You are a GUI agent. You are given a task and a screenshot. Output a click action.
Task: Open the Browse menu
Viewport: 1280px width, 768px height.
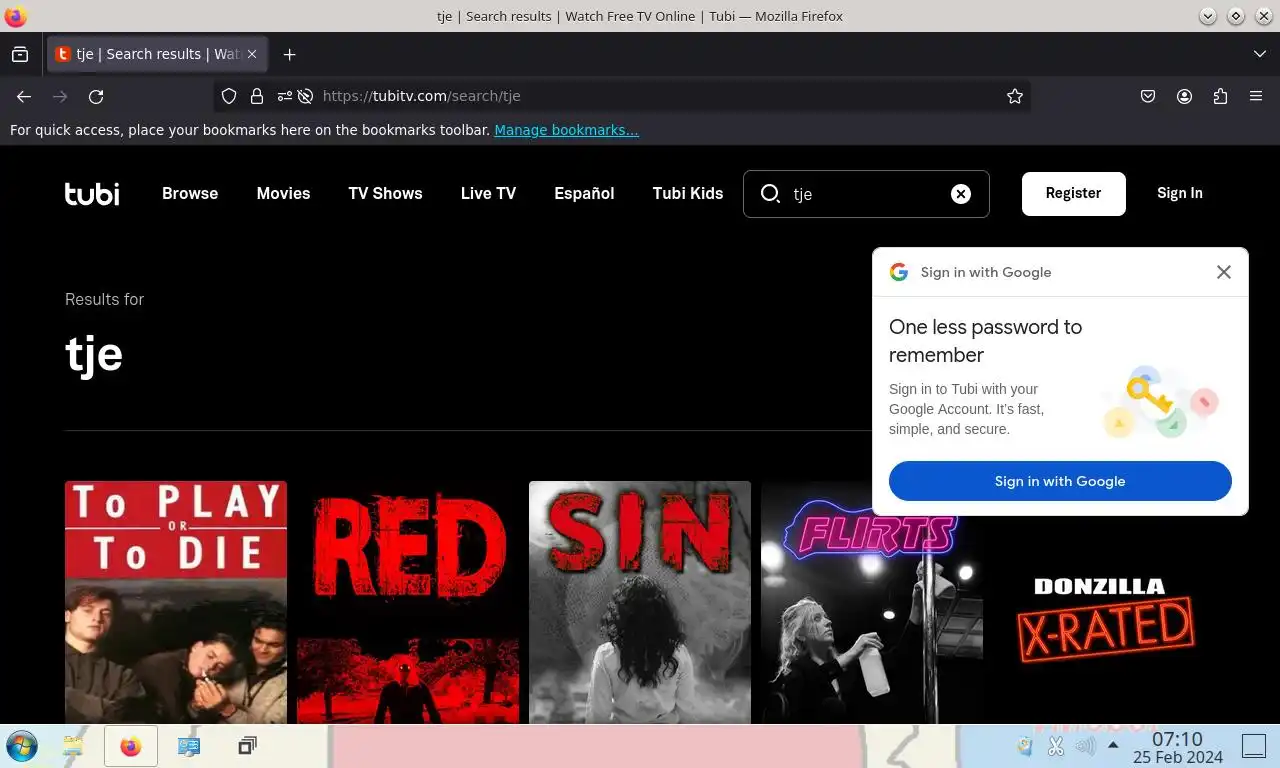[x=190, y=194]
